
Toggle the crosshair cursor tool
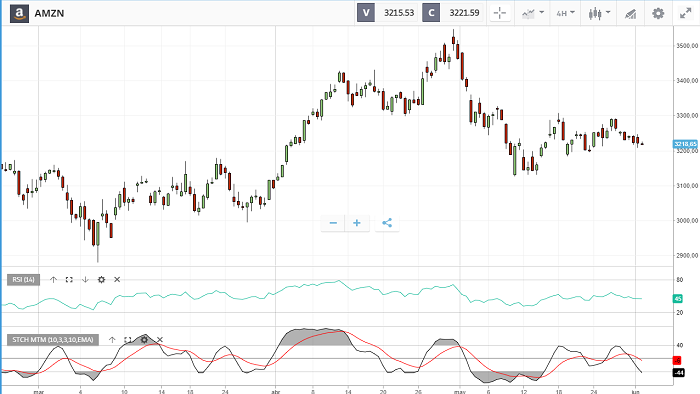point(500,13)
